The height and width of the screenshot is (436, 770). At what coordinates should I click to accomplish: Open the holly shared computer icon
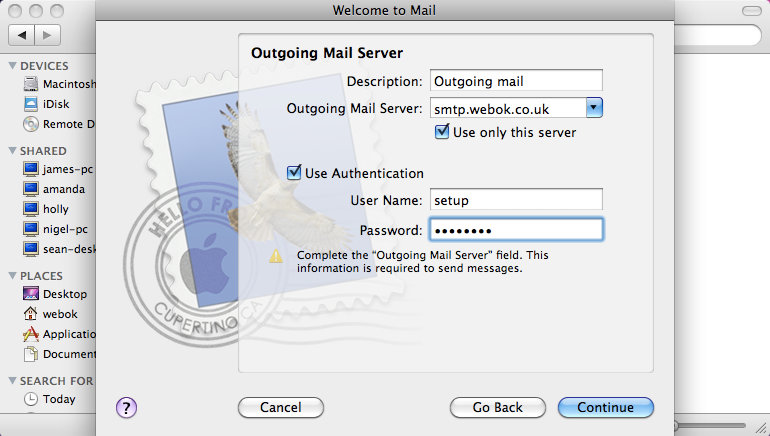tap(30, 209)
